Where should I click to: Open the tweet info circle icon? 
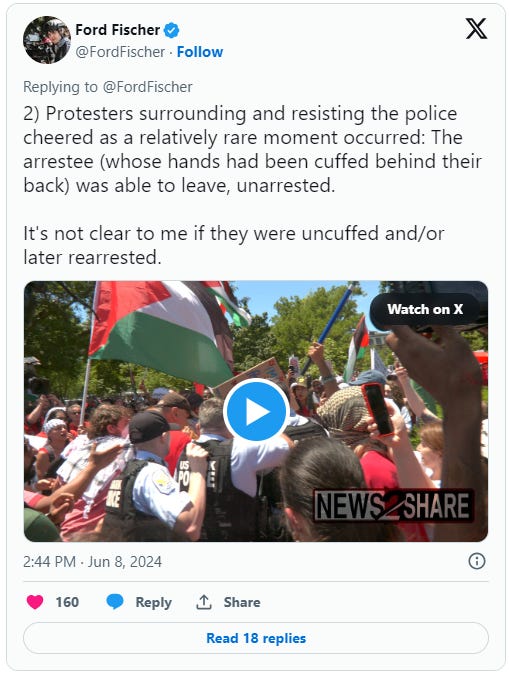[477, 561]
